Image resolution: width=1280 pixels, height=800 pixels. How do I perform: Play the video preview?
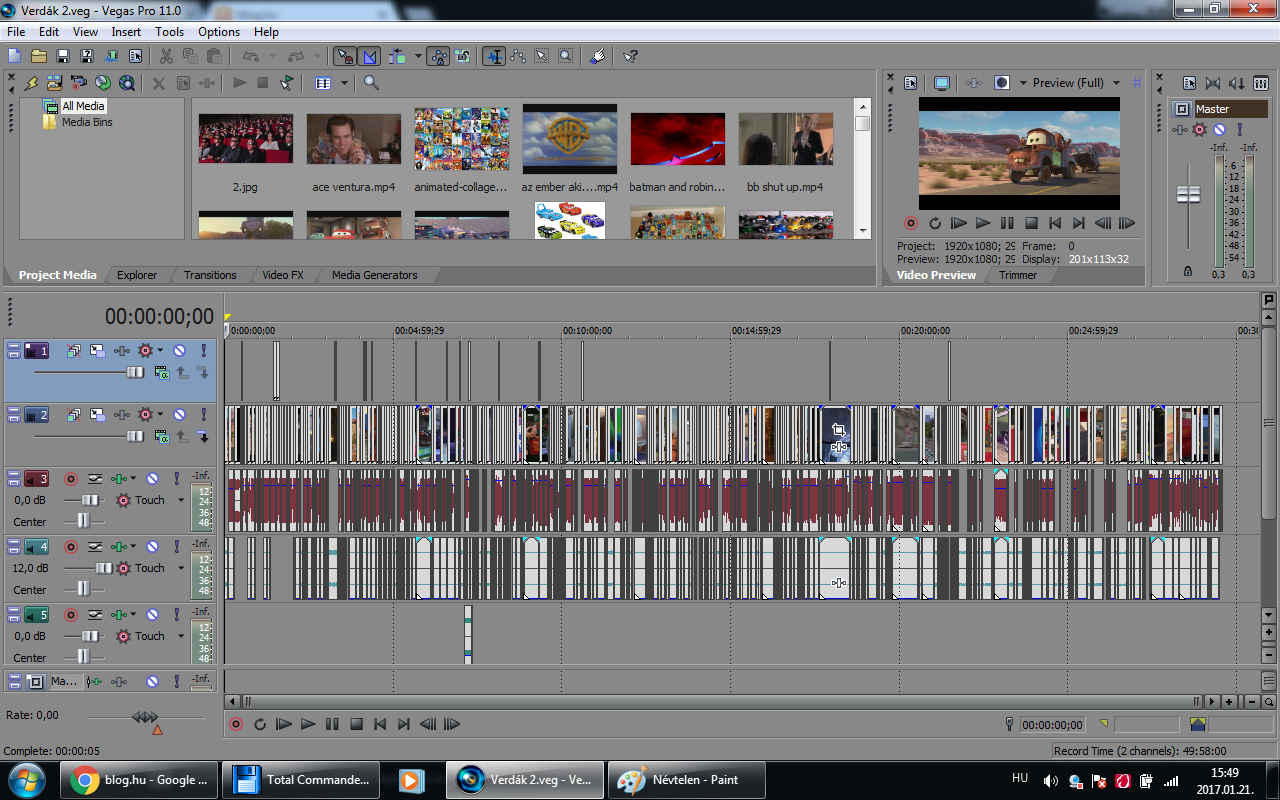(983, 223)
